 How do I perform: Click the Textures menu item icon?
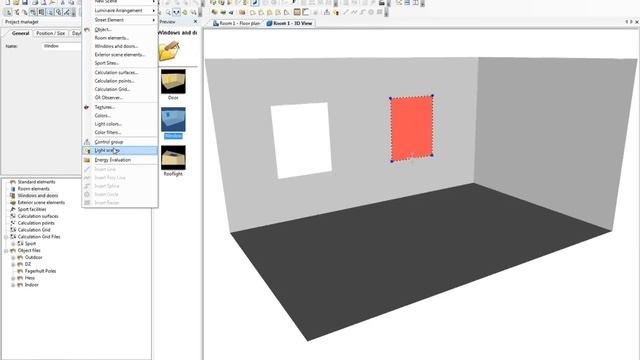click(87, 107)
